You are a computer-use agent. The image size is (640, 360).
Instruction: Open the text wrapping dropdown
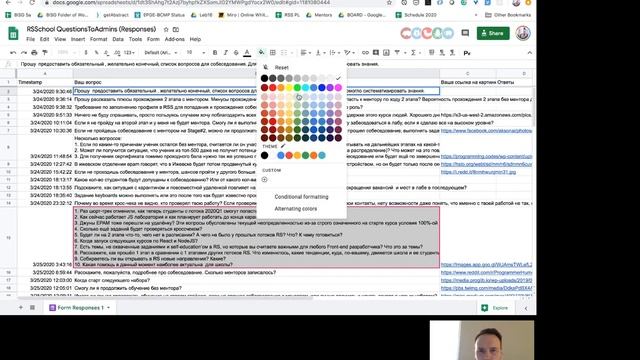click(x=334, y=53)
